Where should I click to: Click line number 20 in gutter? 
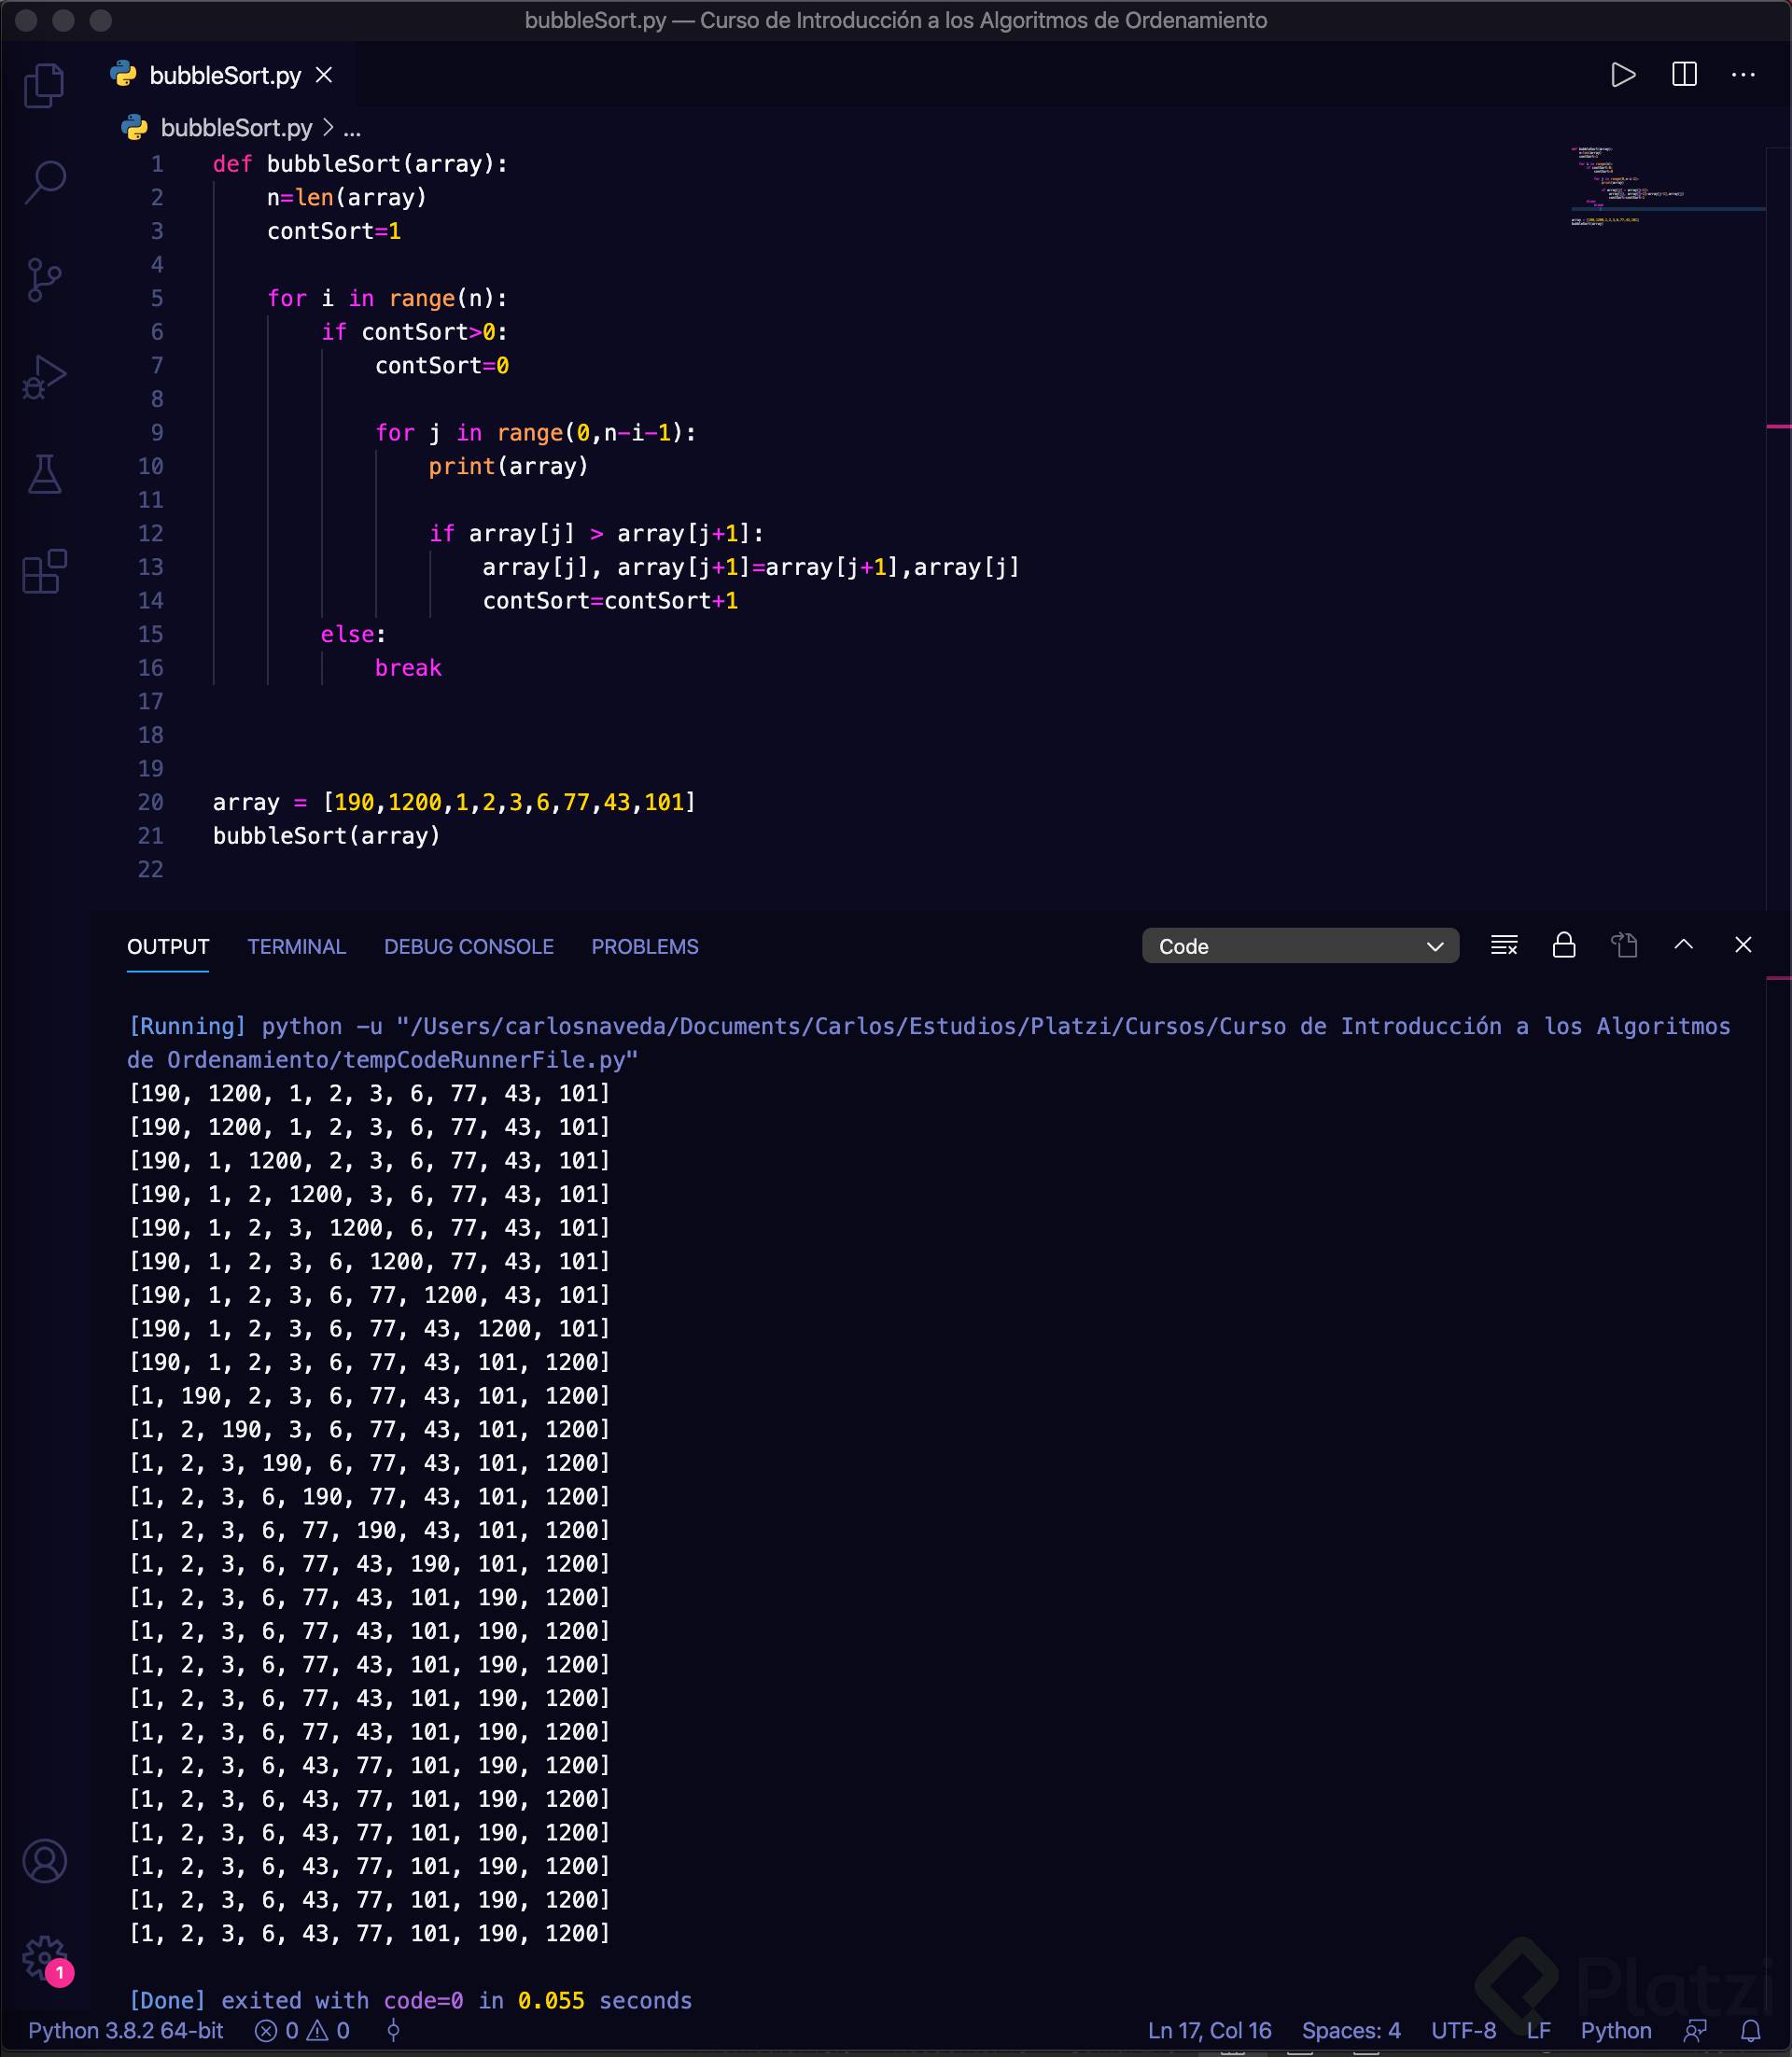click(150, 802)
